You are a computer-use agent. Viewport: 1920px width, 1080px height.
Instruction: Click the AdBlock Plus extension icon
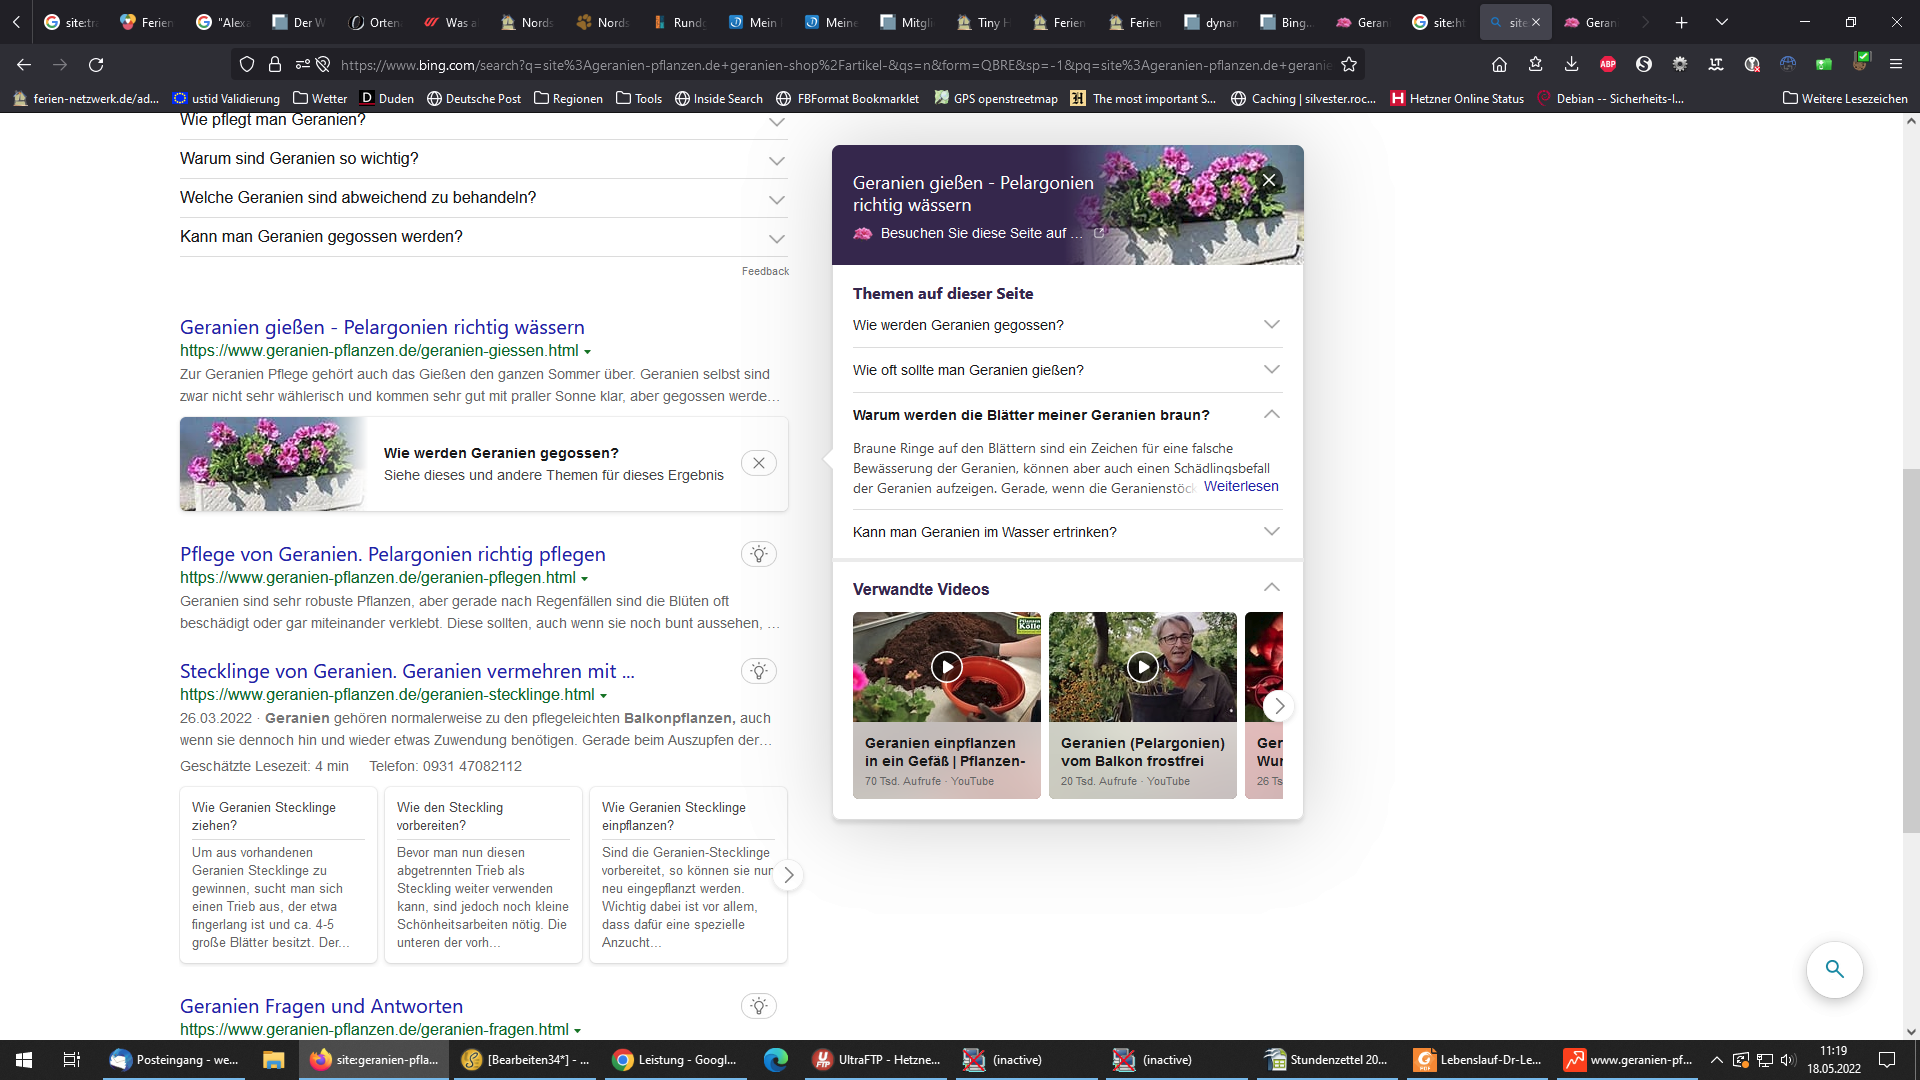coord(1607,65)
